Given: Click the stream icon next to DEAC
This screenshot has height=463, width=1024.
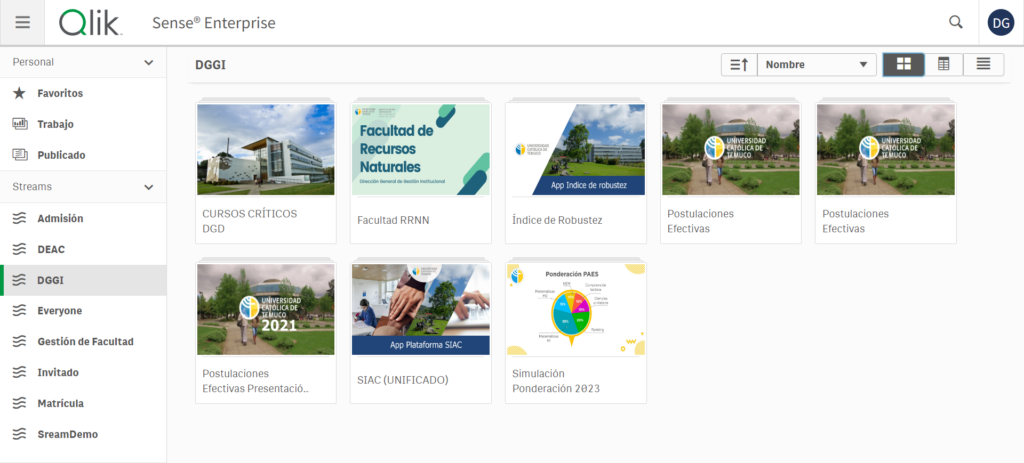Looking at the screenshot, I should (20, 249).
